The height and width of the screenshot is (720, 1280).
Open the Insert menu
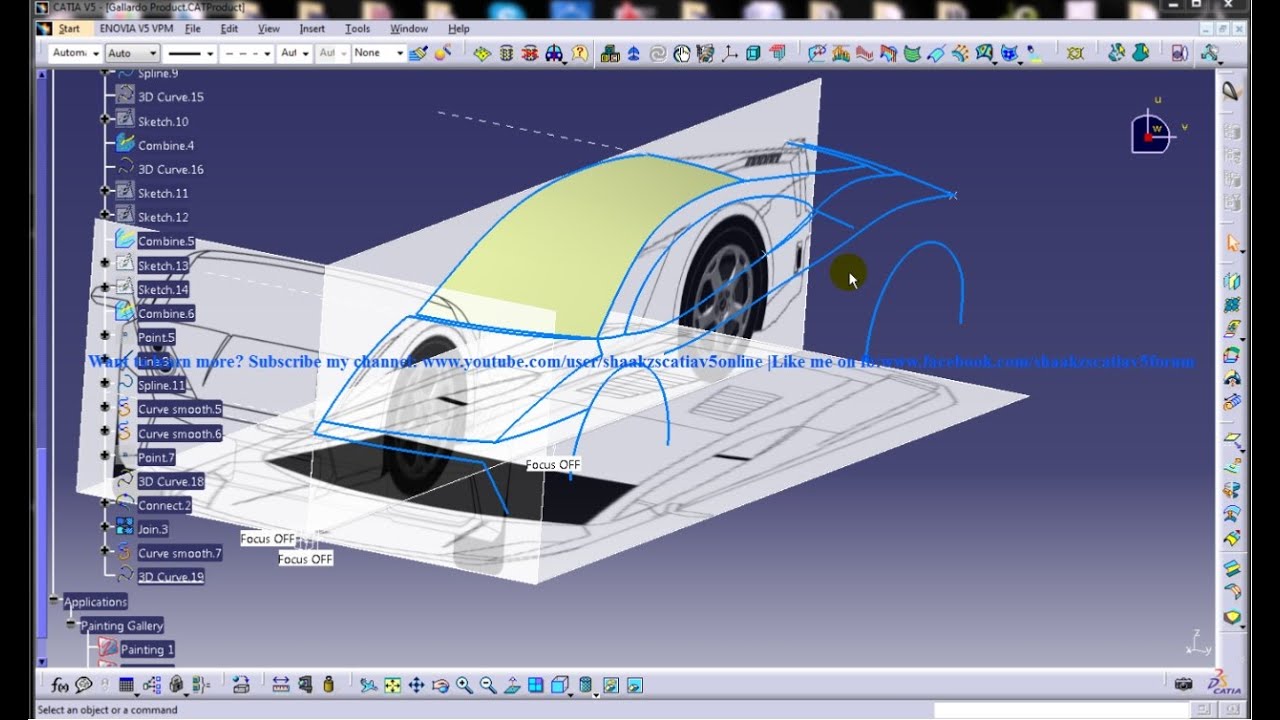click(x=312, y=29)
